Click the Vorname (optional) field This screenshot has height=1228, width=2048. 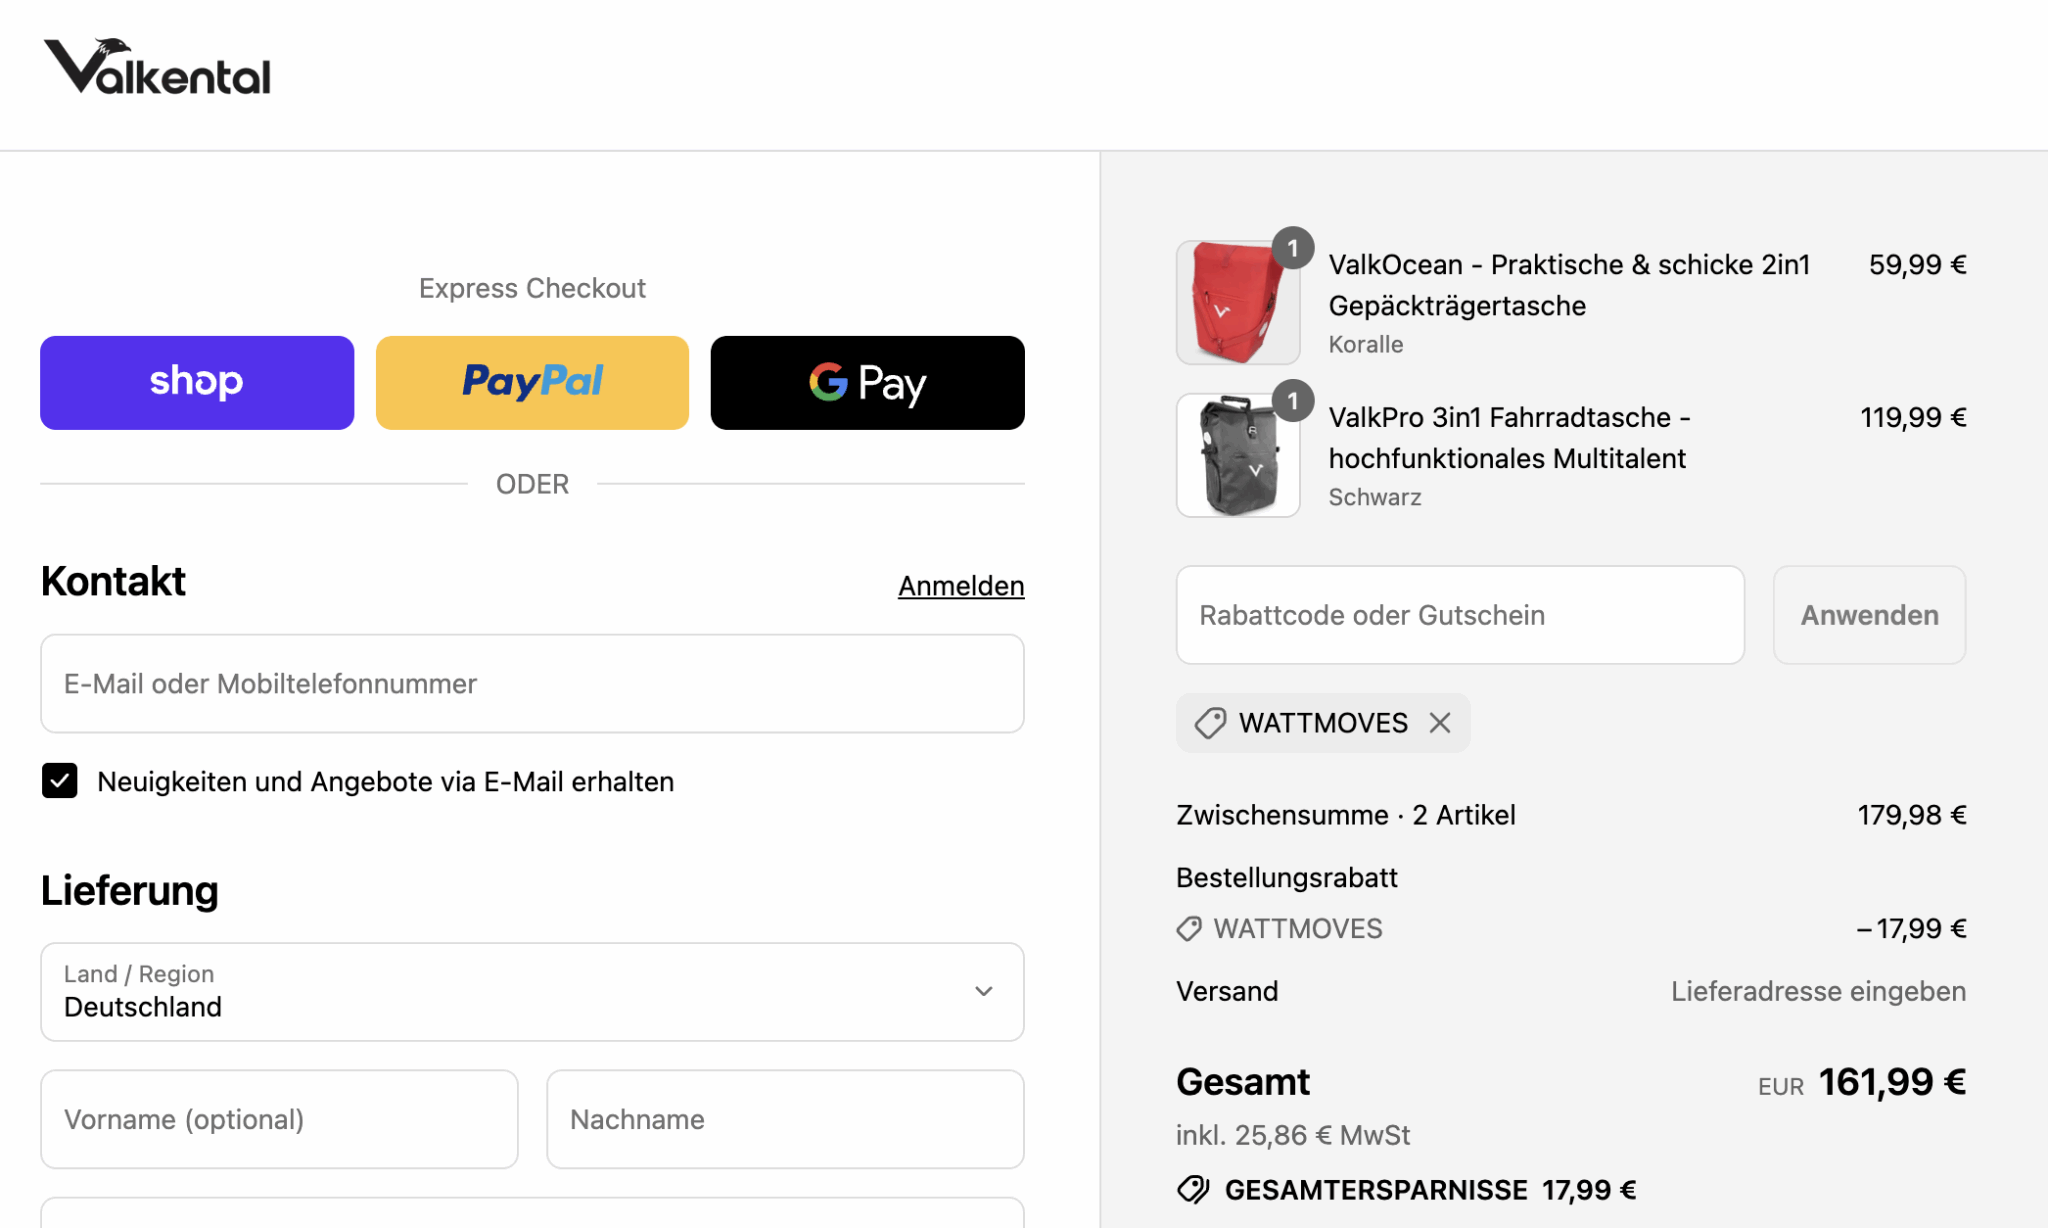pyautogui.click(x=279, y=1118)
